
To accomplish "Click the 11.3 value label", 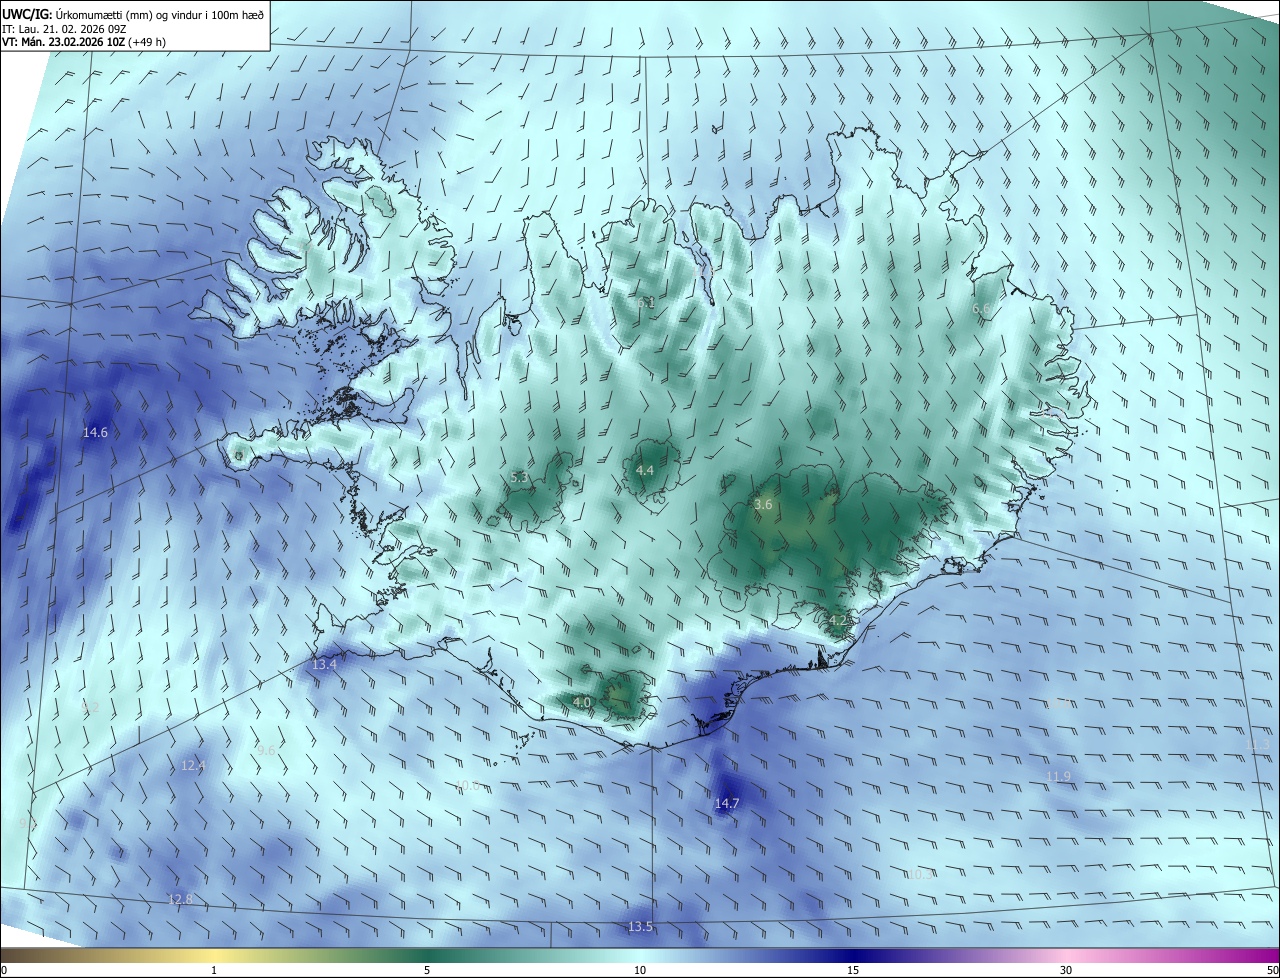I will point(1259,745).
